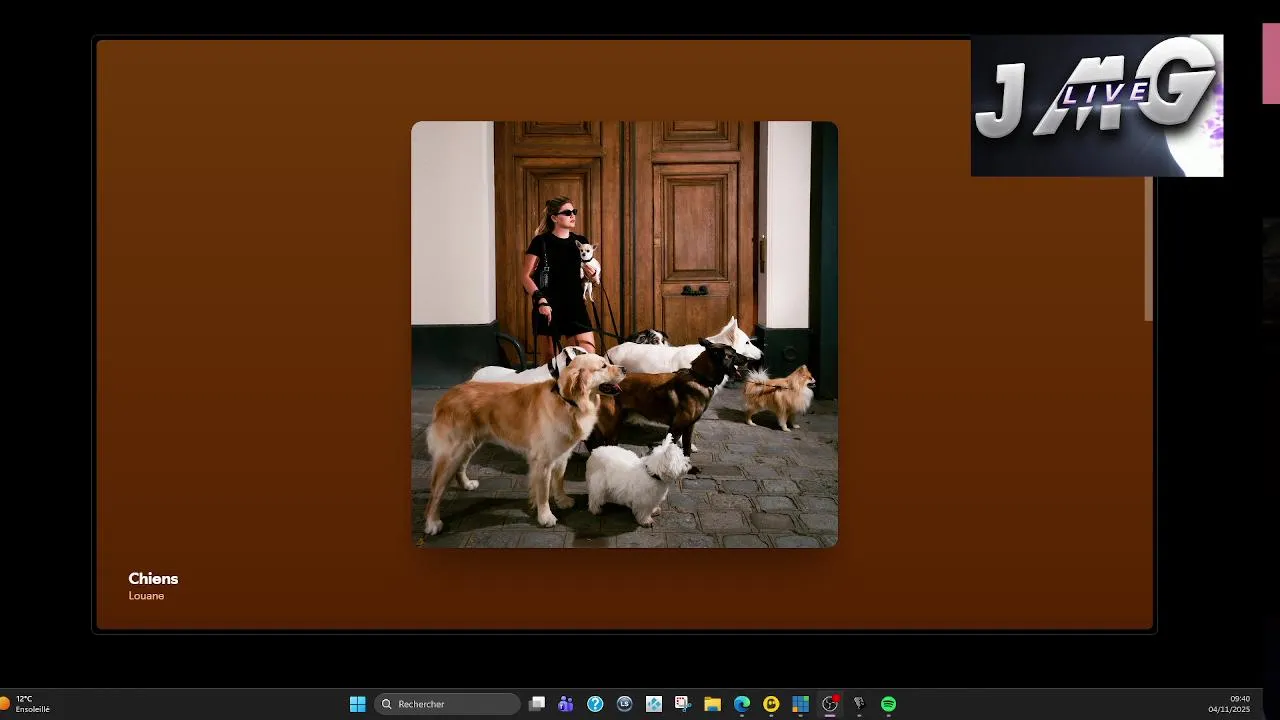The image size is (1280, 720).
Task: Open the Windows Start menu
Action: click(x=357, y=704)
